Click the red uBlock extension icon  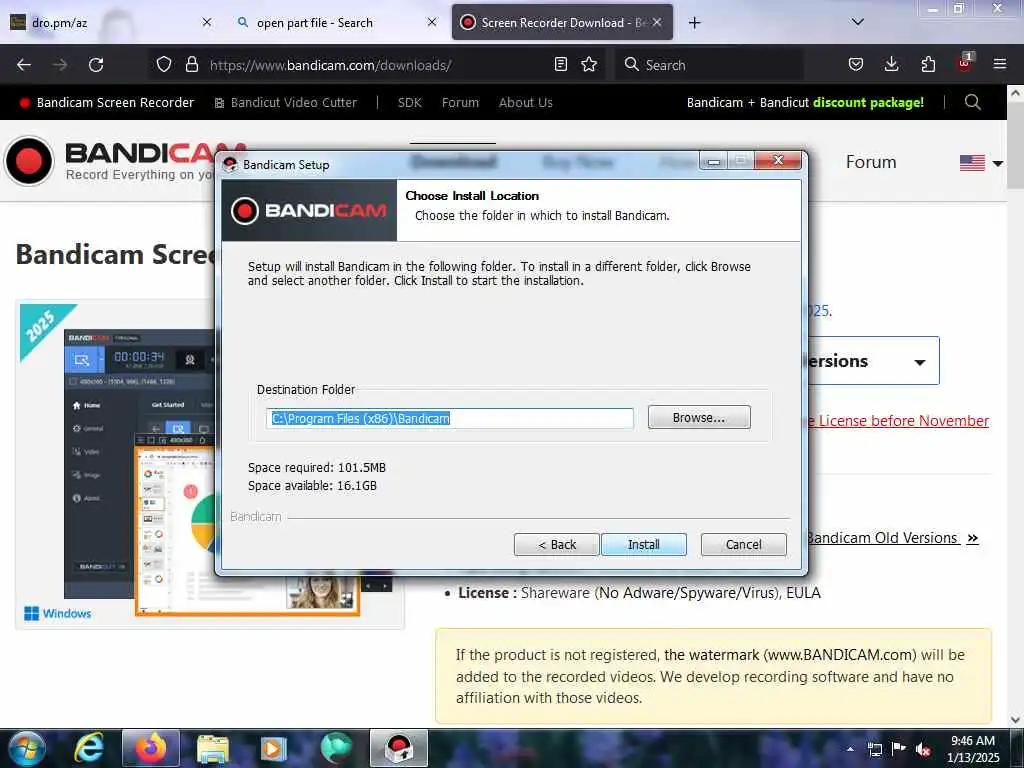965,63
